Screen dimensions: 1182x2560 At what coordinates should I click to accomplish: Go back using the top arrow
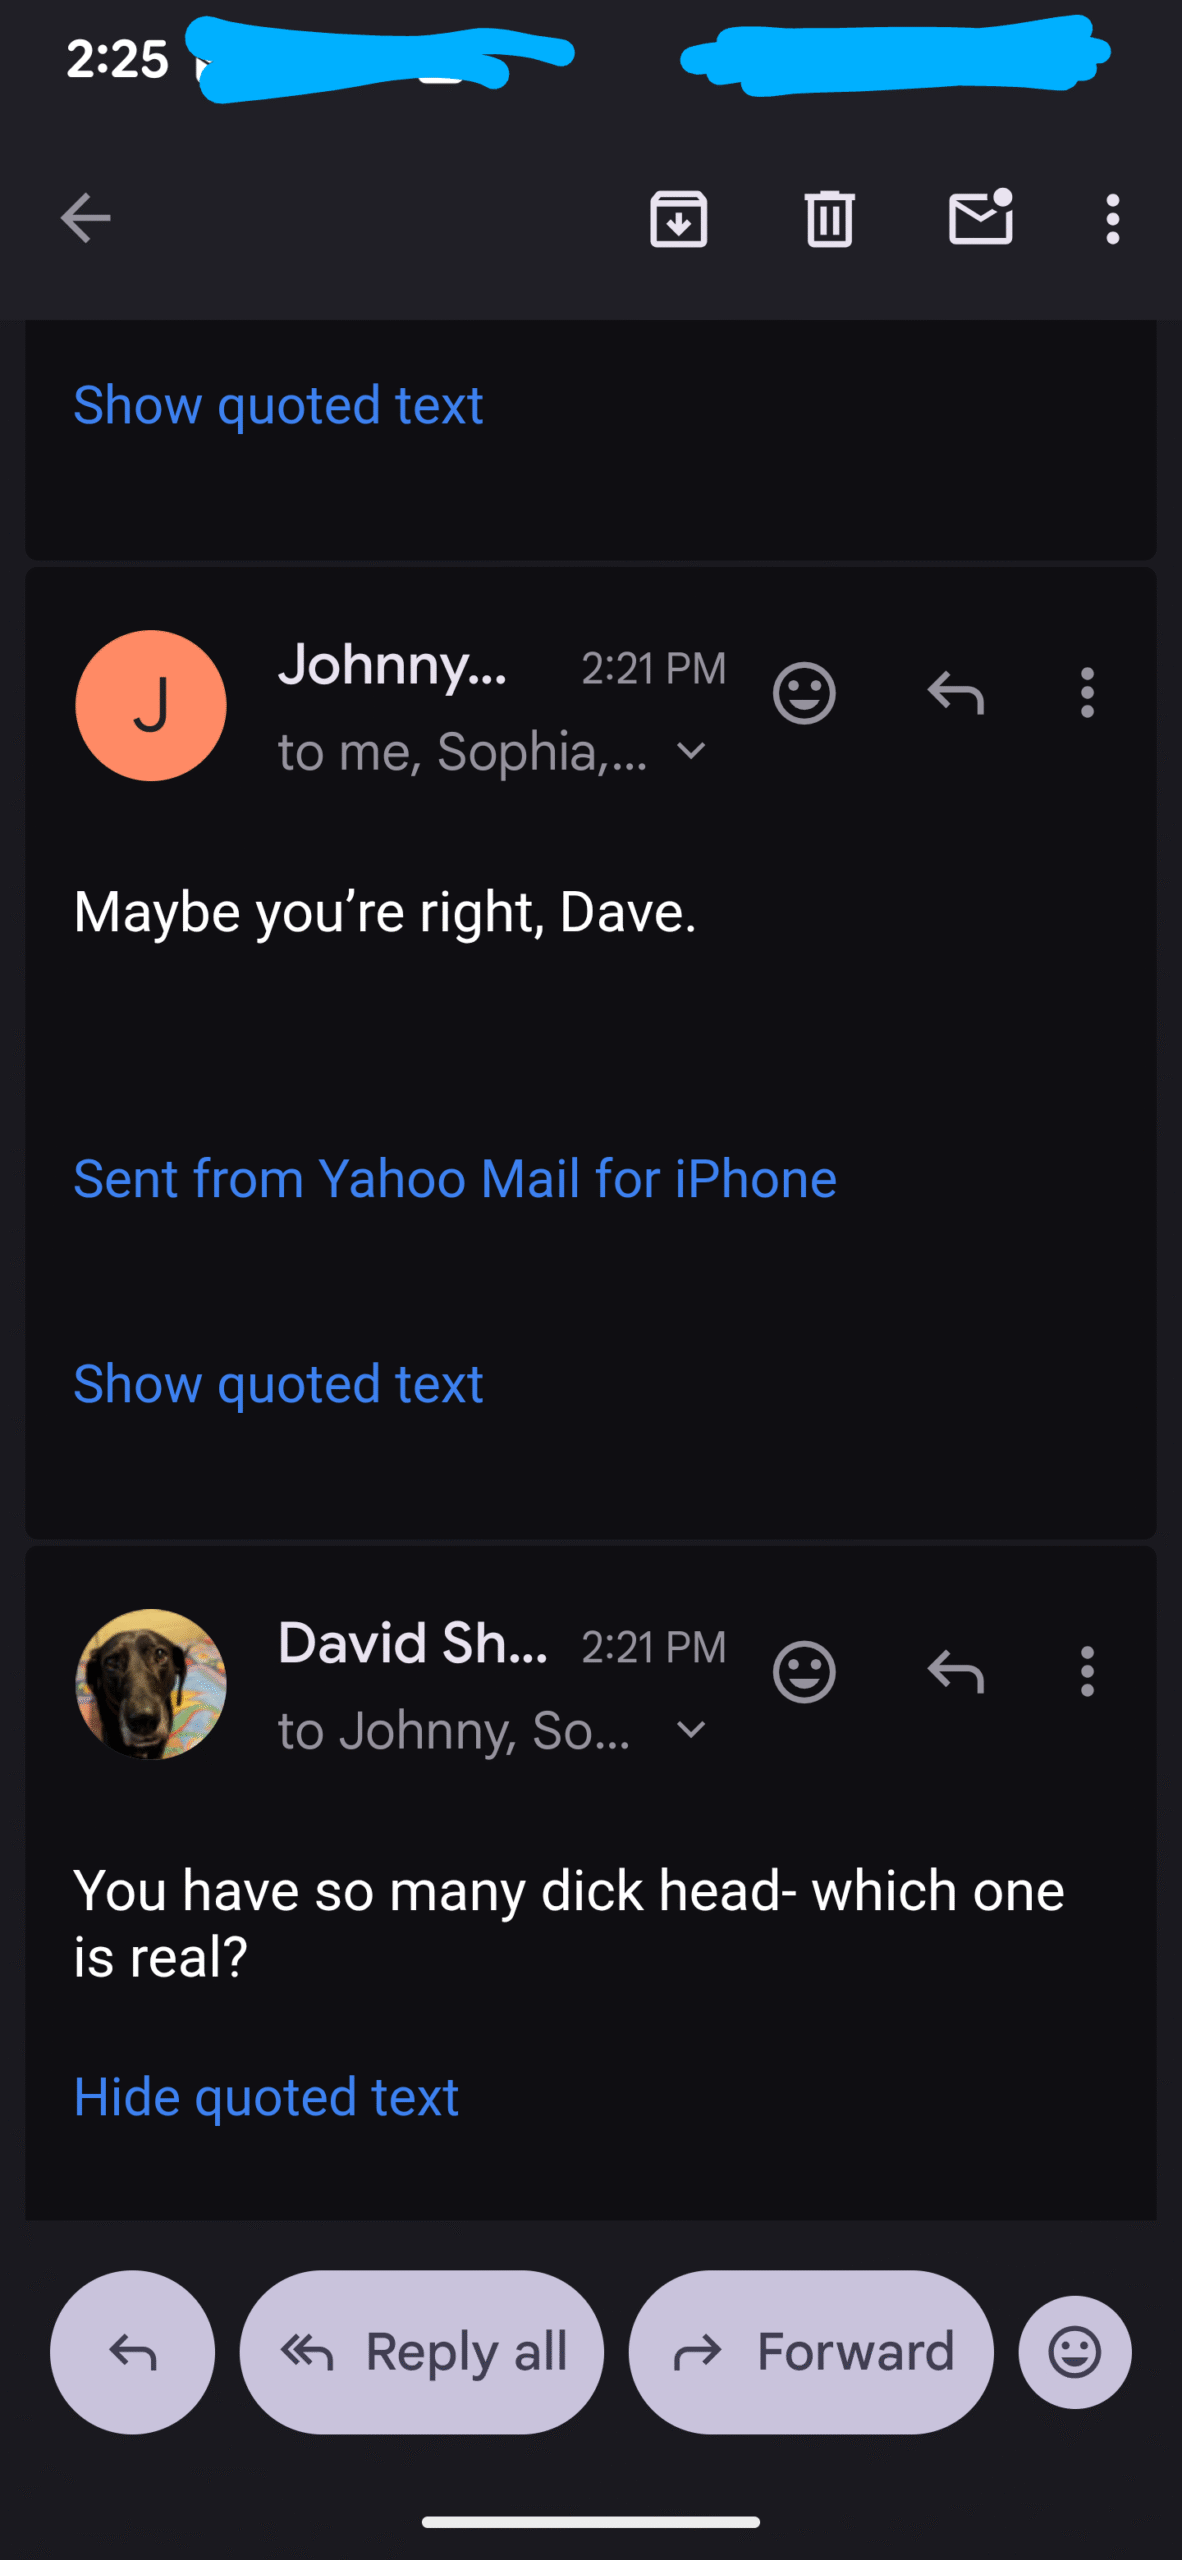click(86, 219)
